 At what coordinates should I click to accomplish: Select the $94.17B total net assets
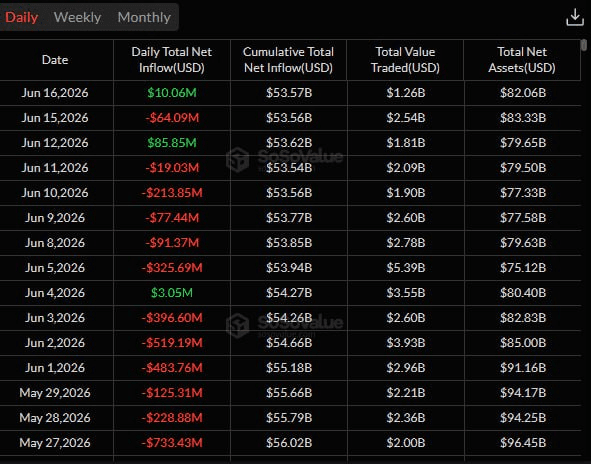[x=523, y=393]
